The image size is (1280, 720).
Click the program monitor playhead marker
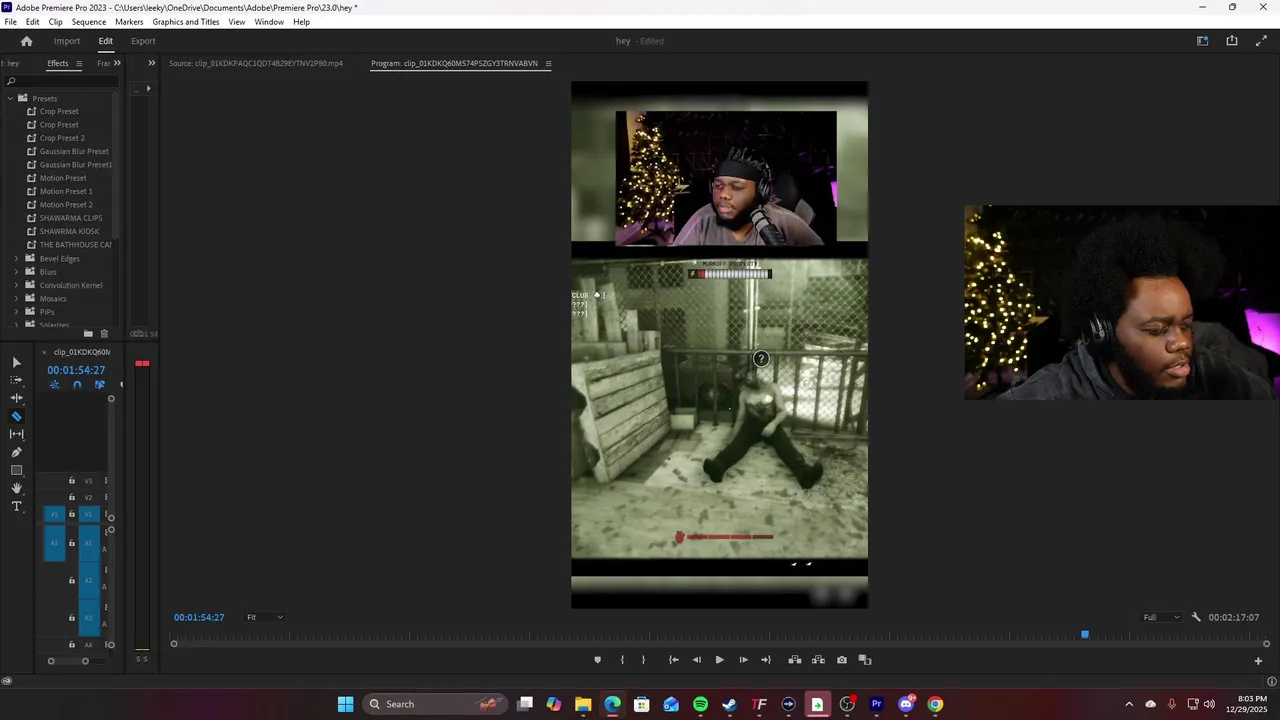tap(1085, 635)
